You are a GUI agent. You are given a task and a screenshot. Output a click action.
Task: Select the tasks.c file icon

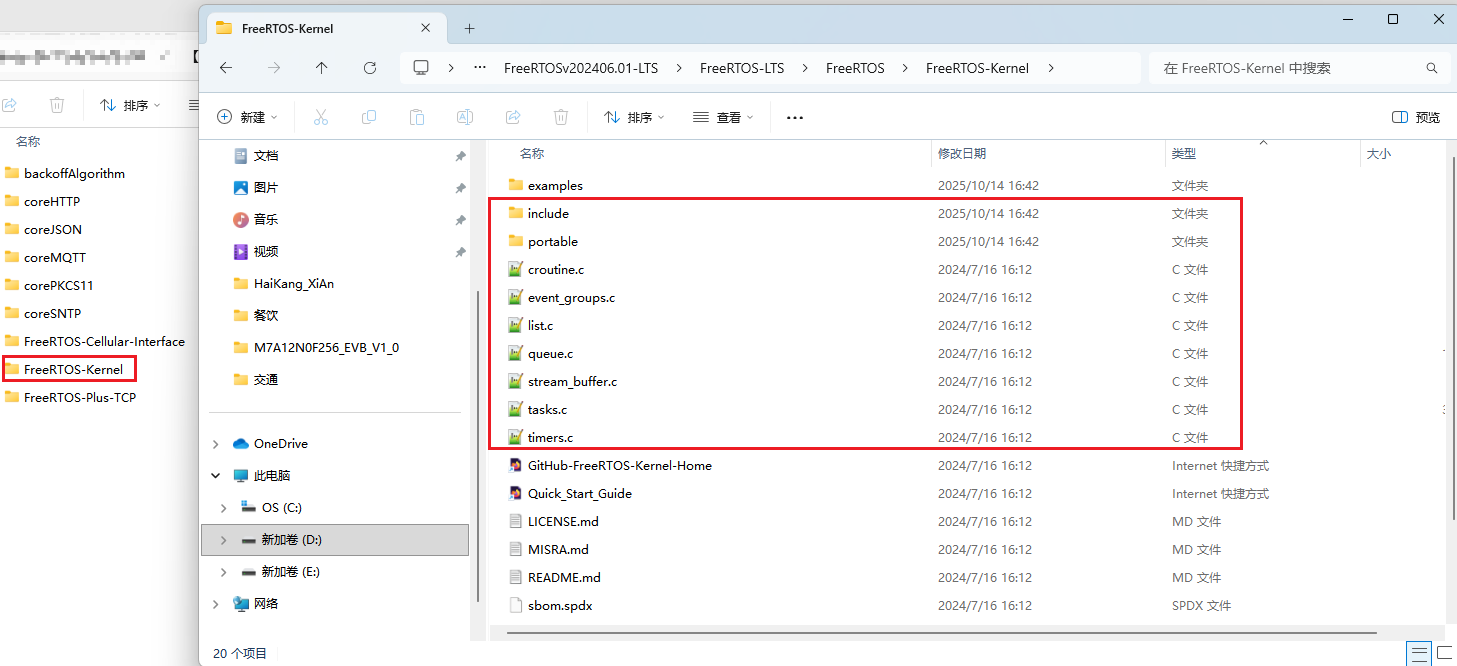pyautogui.click(x=516, y=409)
